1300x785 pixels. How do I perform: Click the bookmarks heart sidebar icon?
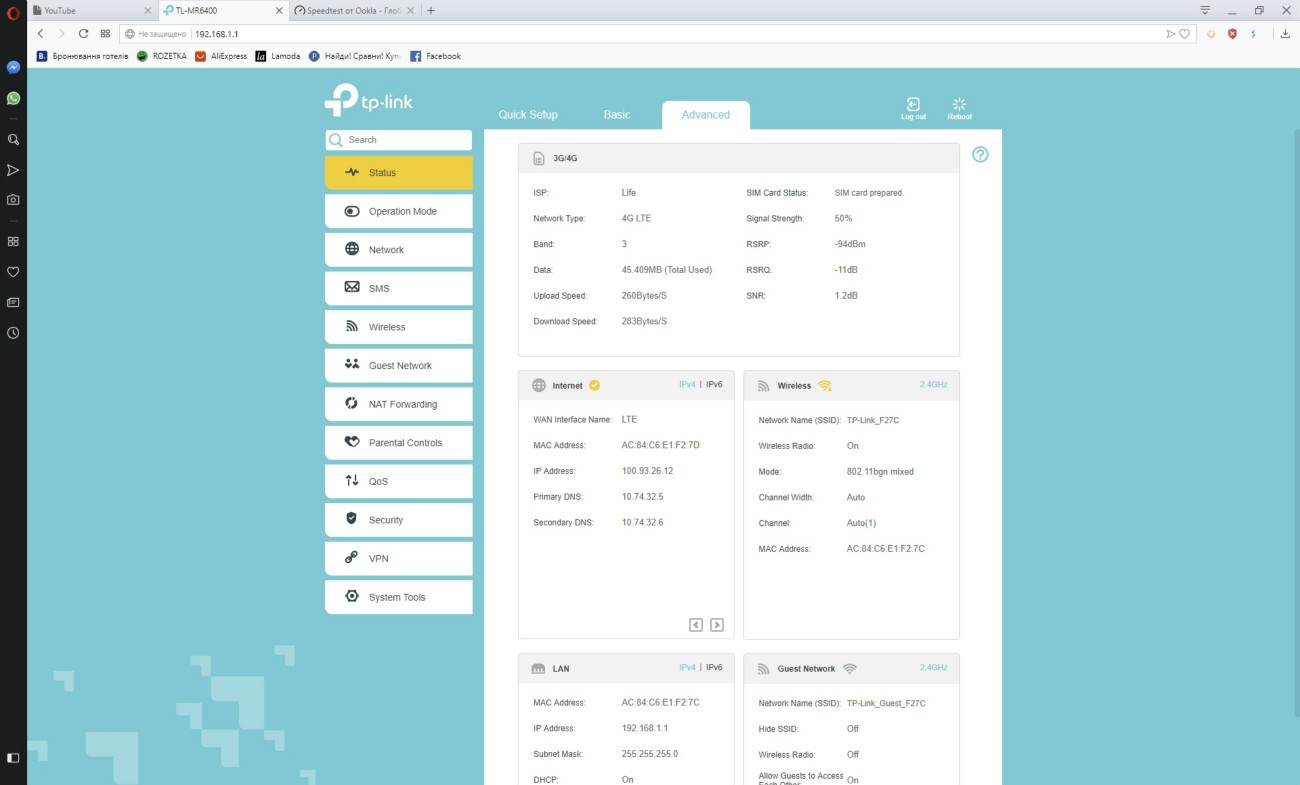13,272
